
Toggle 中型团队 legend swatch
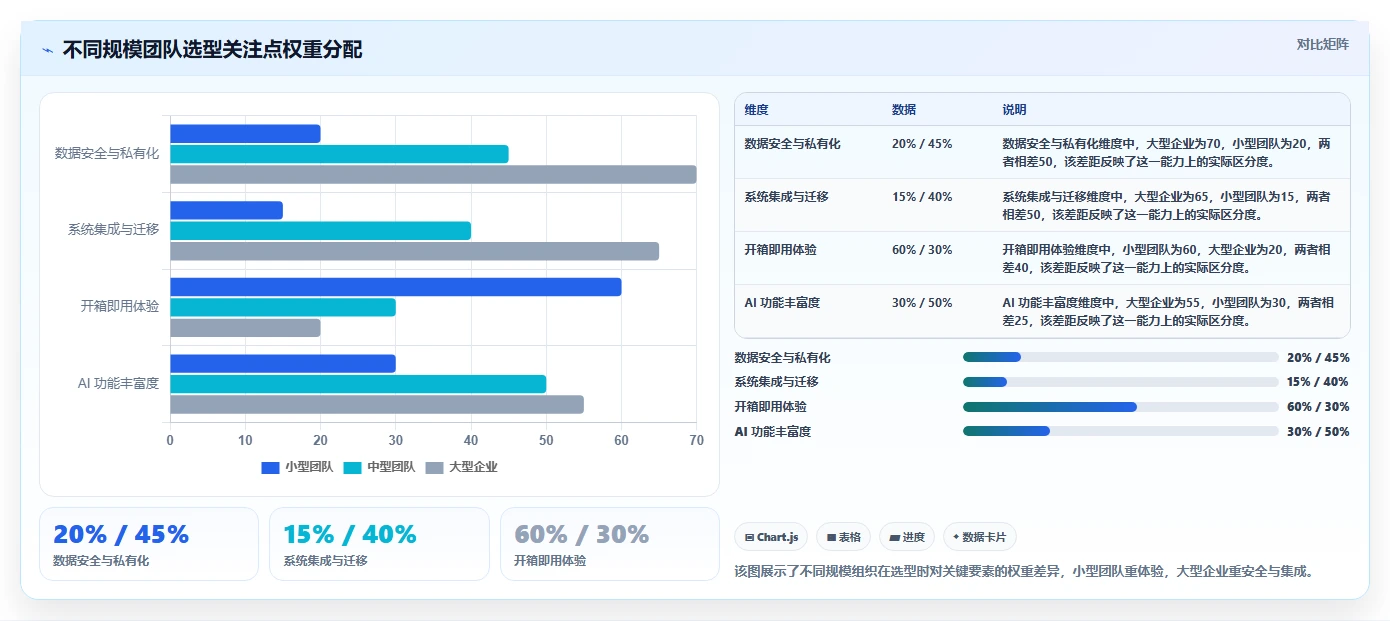coord(352,467)
